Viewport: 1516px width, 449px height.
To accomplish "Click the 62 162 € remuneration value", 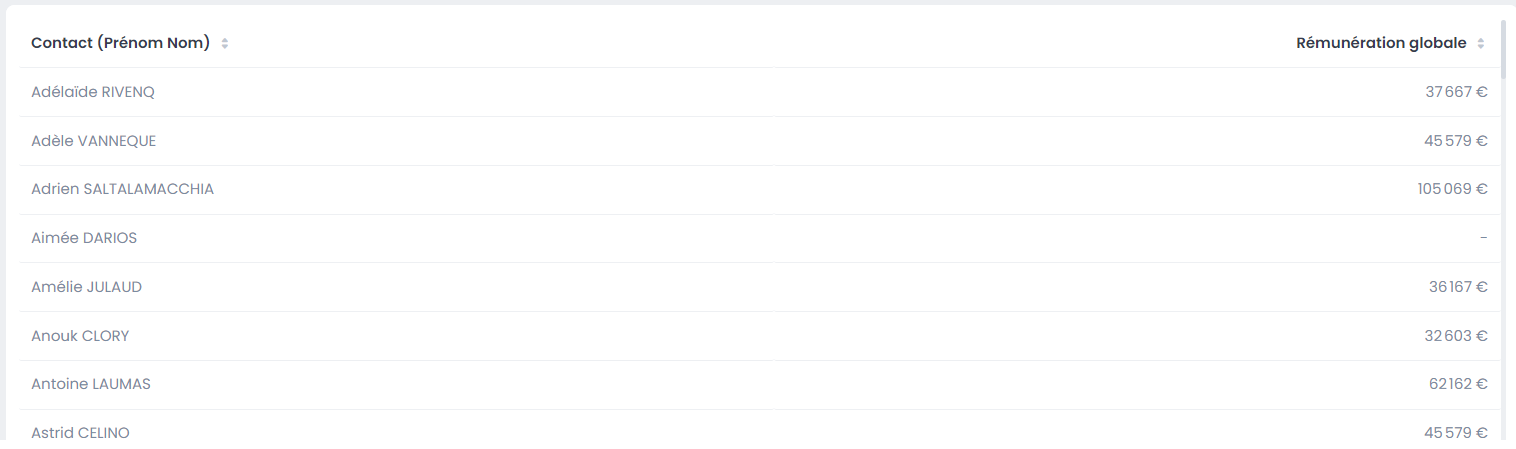I will point(1458,384).
